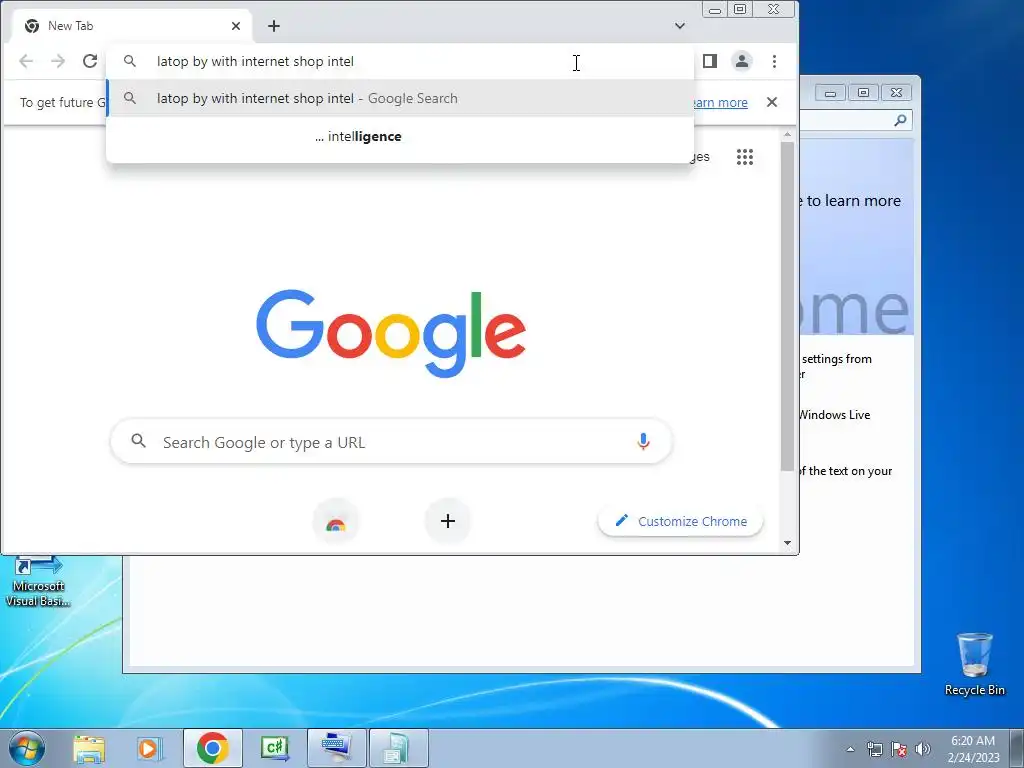Click 'to learn more' text in background window
The image size is (1024, 768).
(854, 201)
